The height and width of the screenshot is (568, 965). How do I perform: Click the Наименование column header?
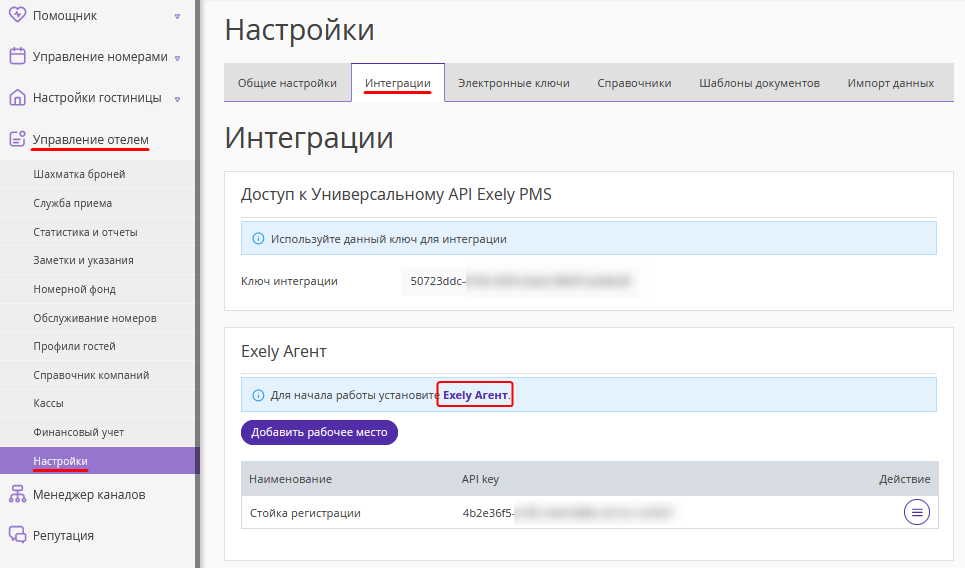(x=290, y=479)
